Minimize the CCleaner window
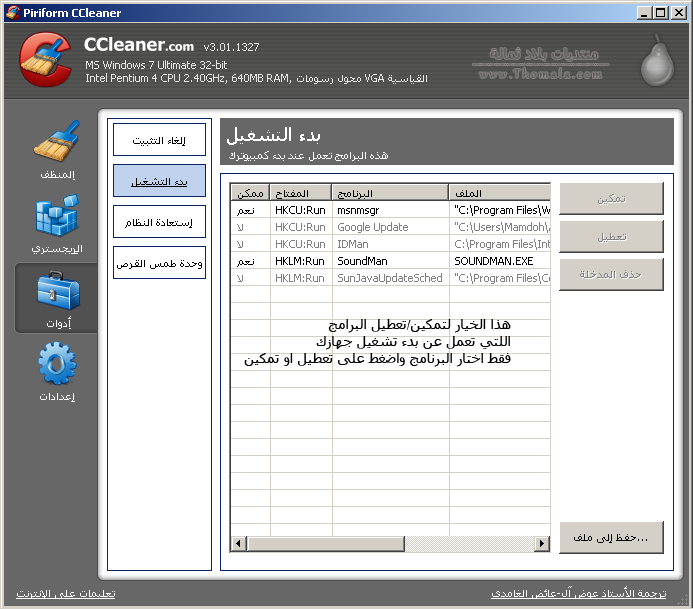Image resolution: width=693 pixels, height=609 pixels. coord(644,13)
